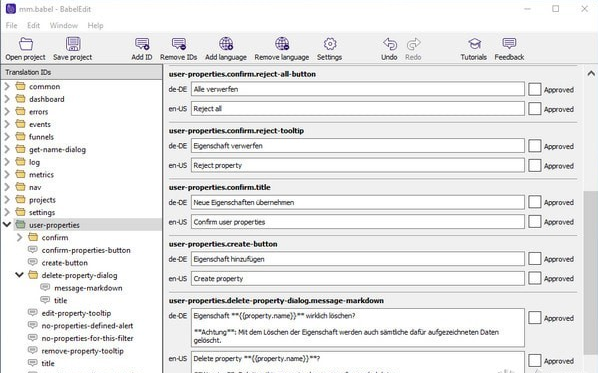Expand the settings folder

point(7,212)
